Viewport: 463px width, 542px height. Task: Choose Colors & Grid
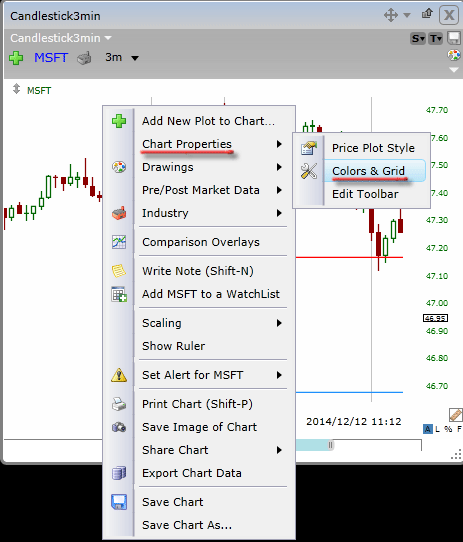tap(369, 171)
